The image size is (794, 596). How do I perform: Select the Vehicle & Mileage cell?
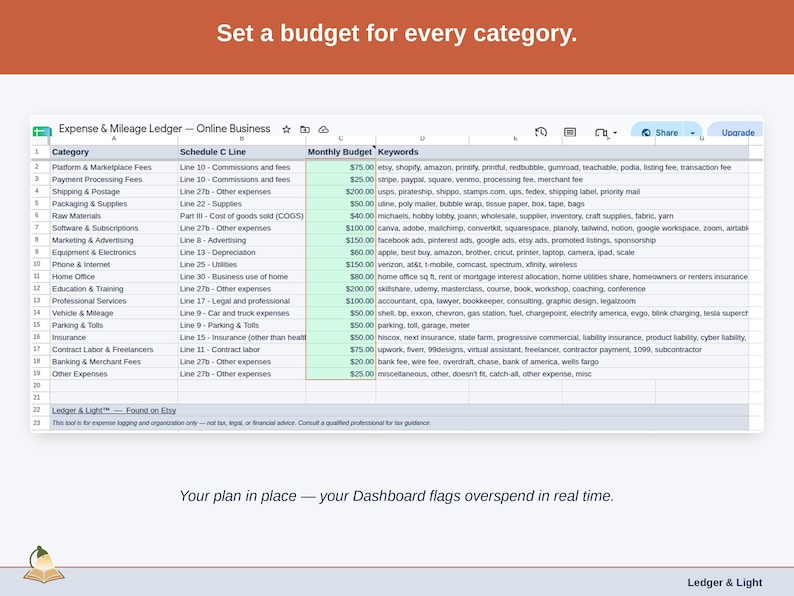pyautogui.click(x=114, y=313)
